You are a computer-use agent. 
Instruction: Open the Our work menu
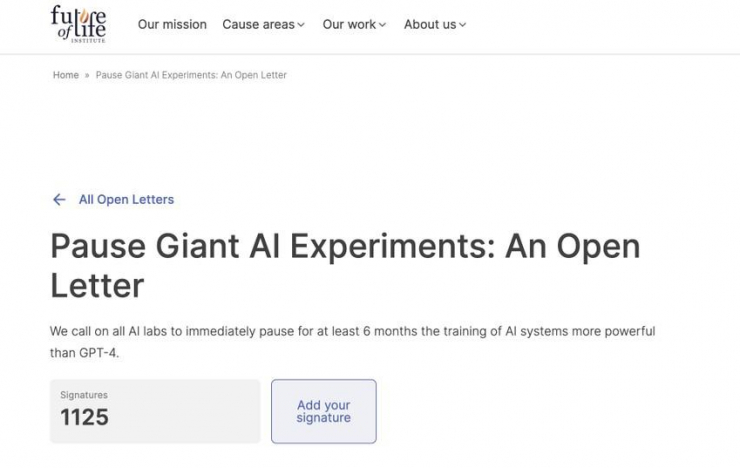pyautogui.click(x=354, y=25)
